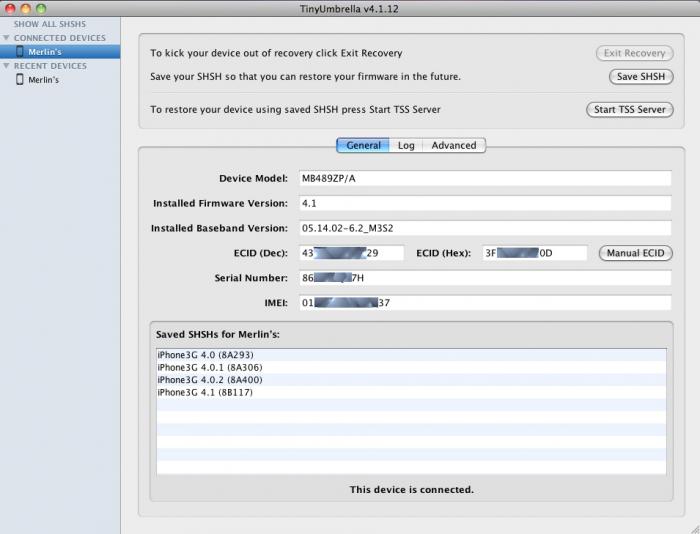The height and width of the screenshot is (534, 700).
Task: Collapse the Connected Devices section
Action: (x=7, y=38)
